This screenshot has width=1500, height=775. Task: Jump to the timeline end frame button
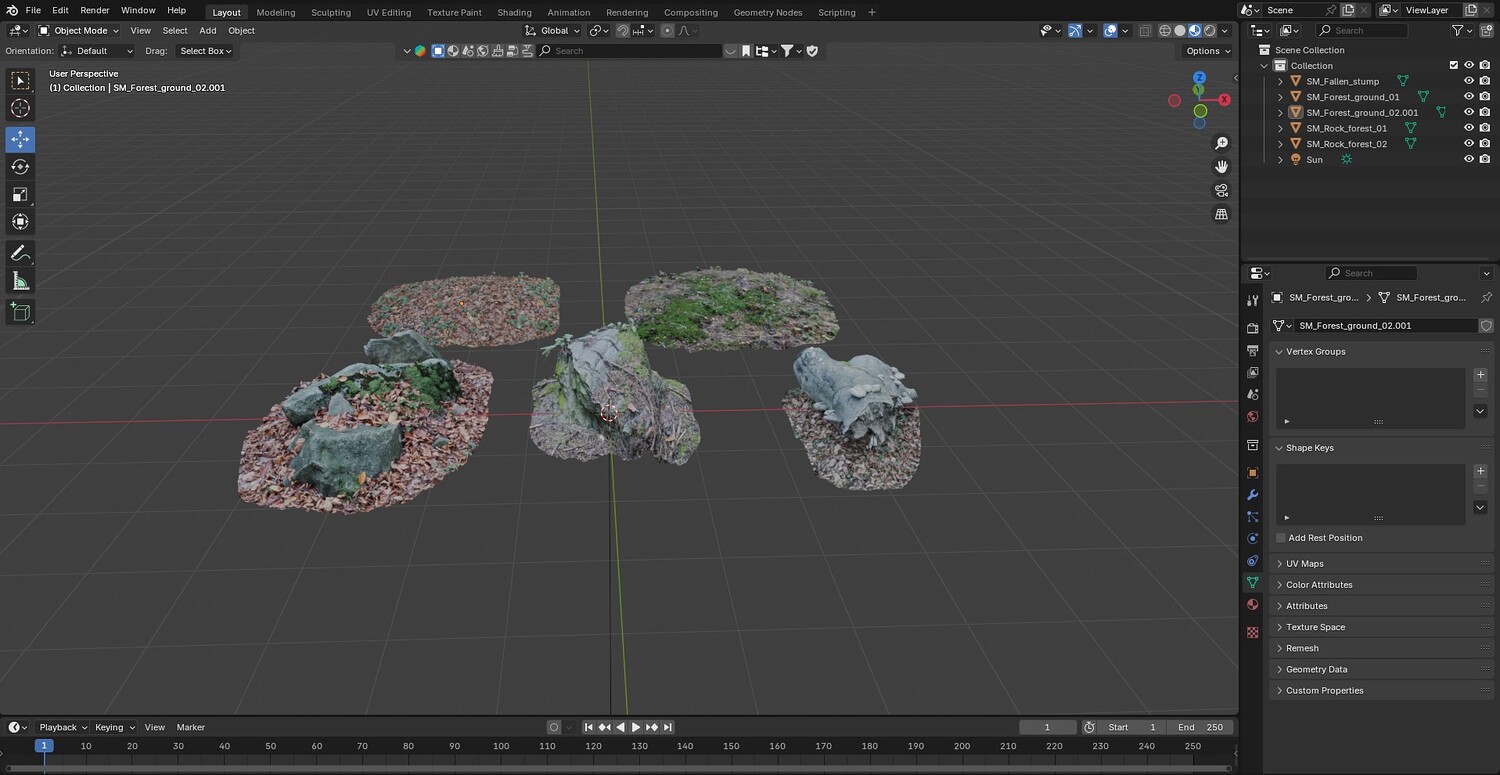pos(667,727)
